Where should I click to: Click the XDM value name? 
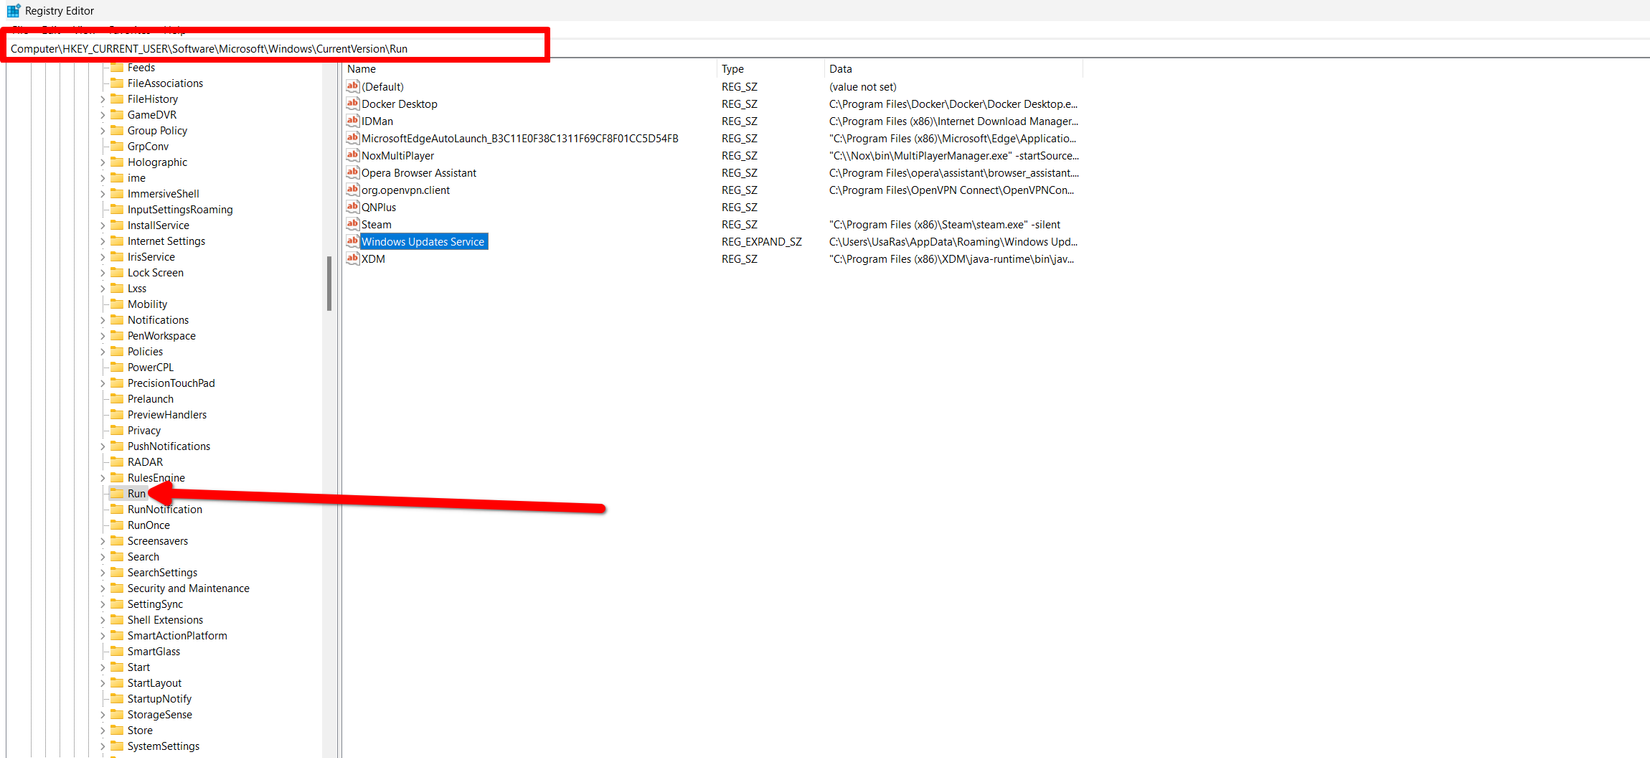[x=373, y=259]
